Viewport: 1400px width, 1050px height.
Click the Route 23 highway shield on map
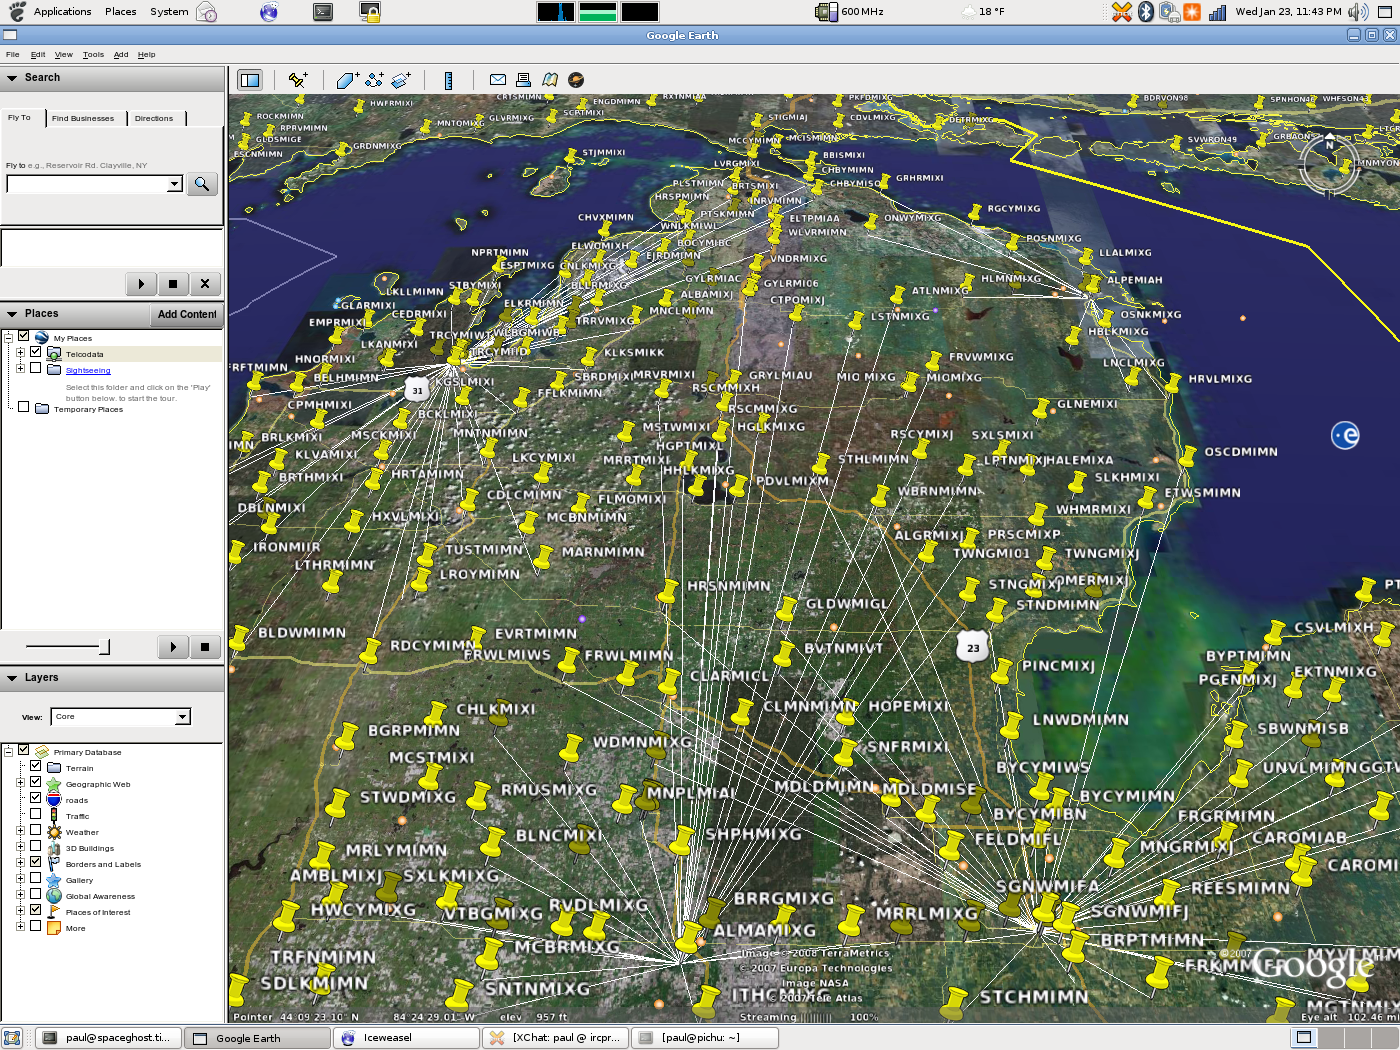(x=973, y=647)
